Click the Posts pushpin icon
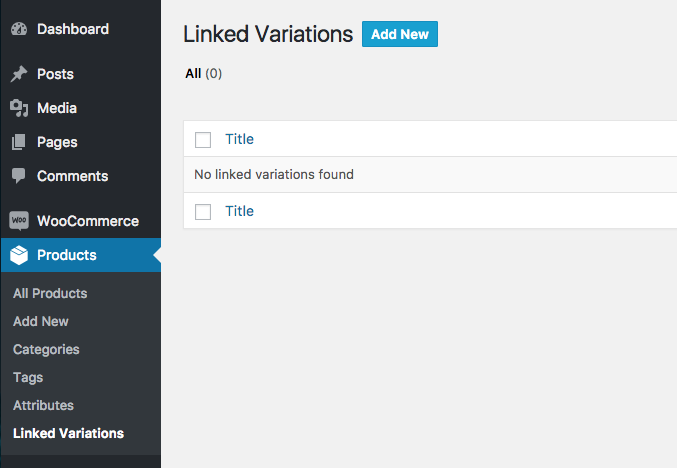This screenshot has width=677, height=468. click(19, 74)
